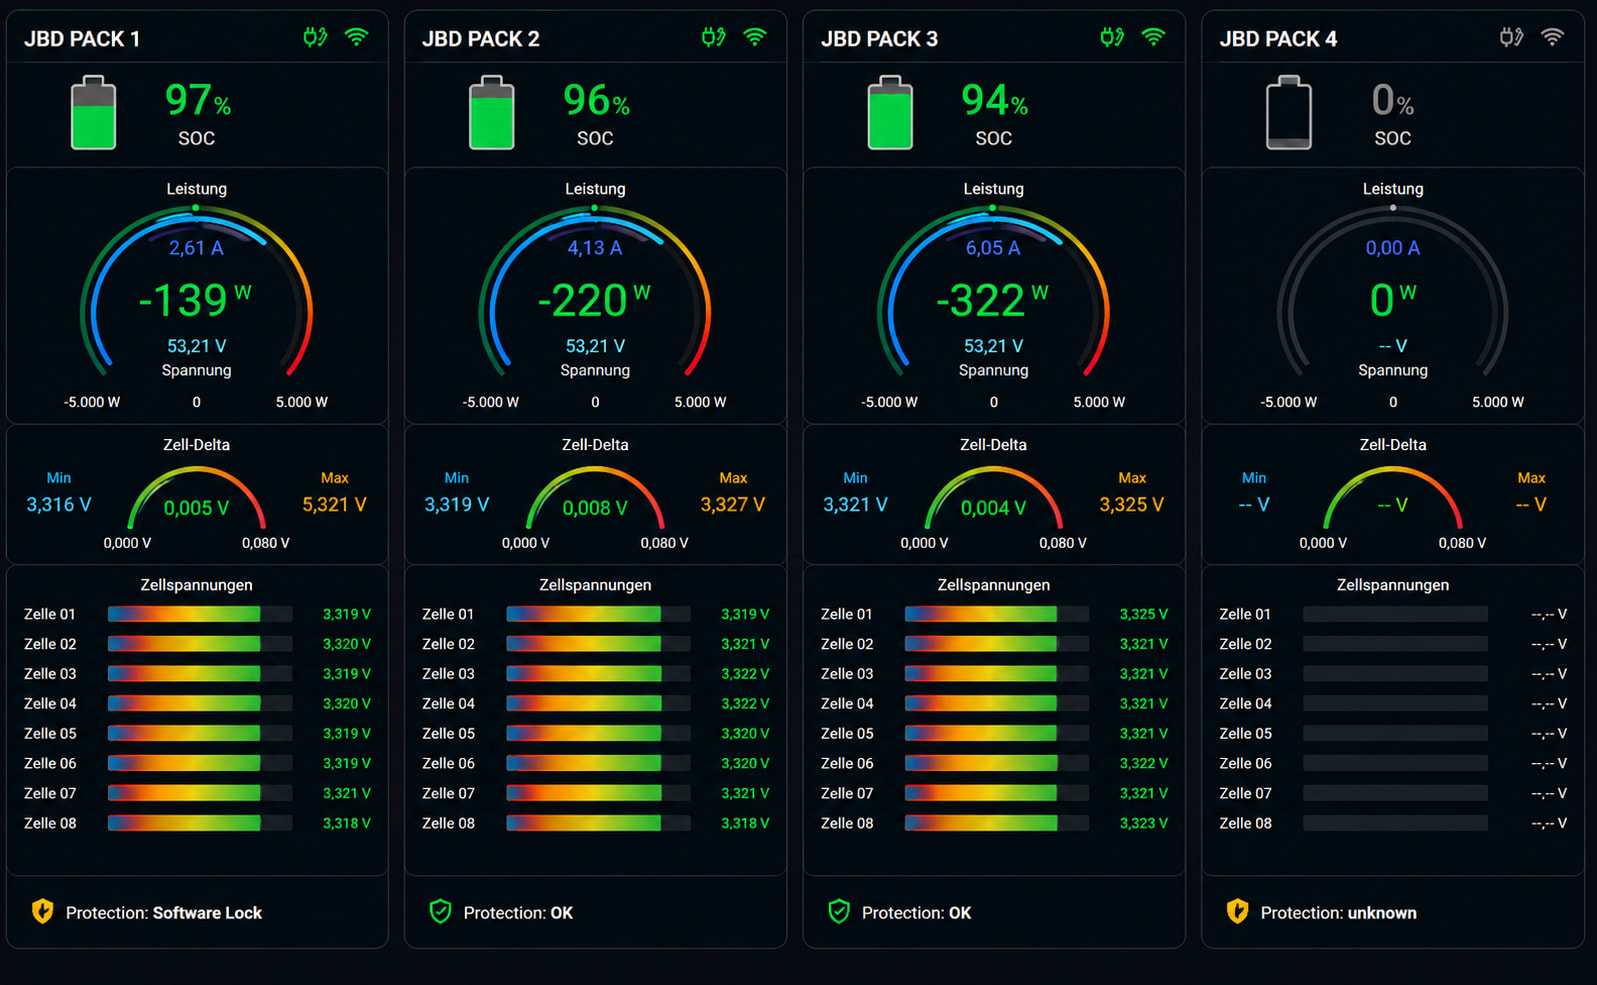The height and width of the screenshot is (985, 1597).
Task: Click the 96% SOC reading in Pack 2
Action: (596, 112)
